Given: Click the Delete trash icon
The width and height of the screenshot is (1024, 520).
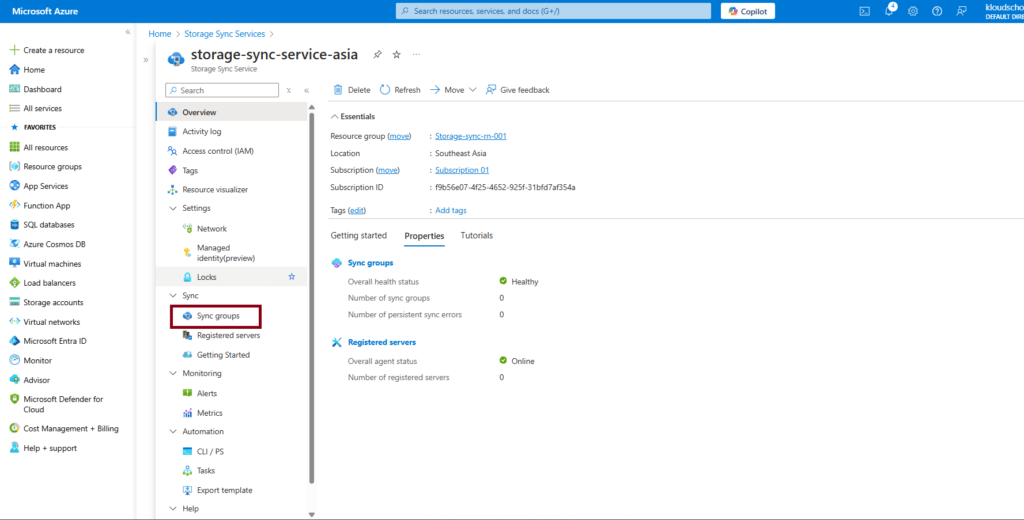Looking at the screenshot, I should pos(338,90).
